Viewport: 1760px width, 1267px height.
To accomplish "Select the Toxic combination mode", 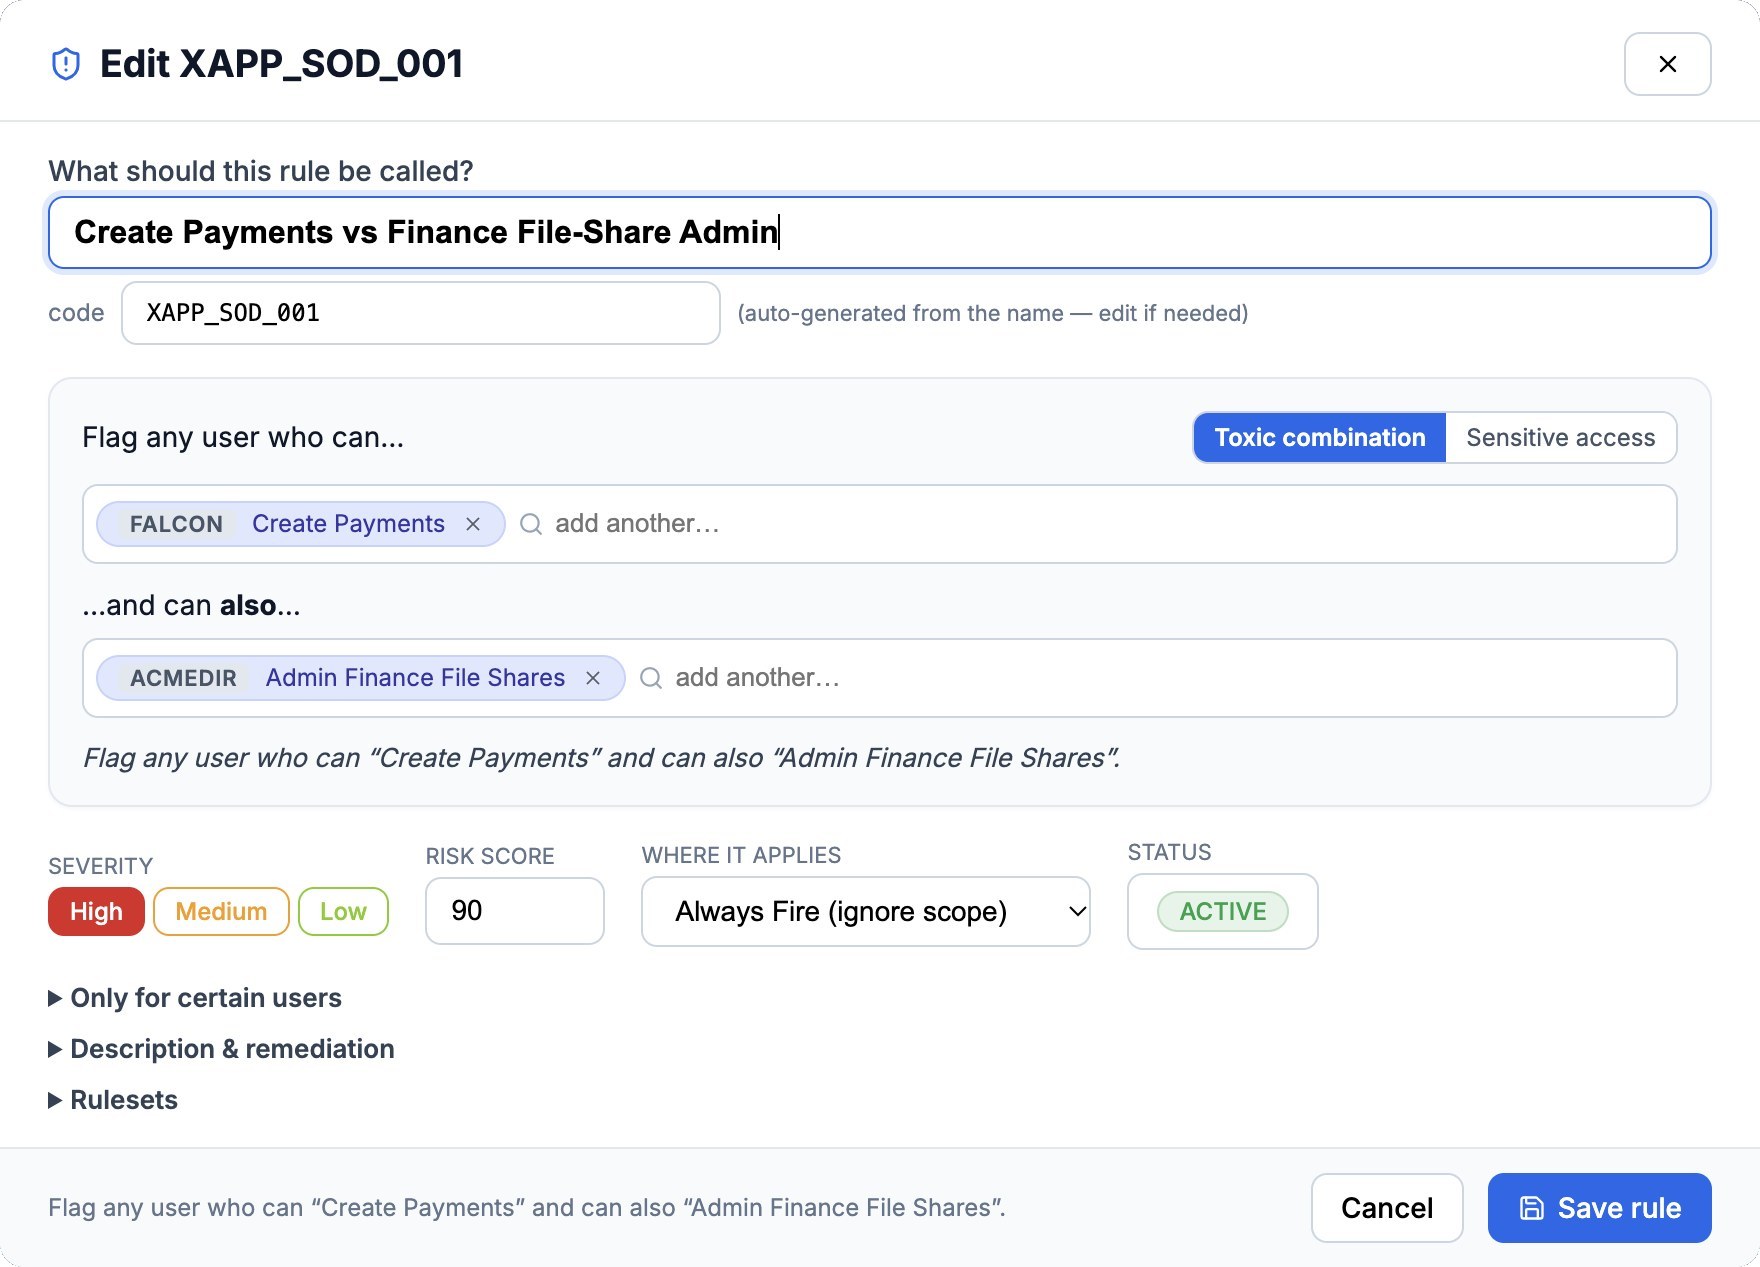I will (x=1319, y=438).
